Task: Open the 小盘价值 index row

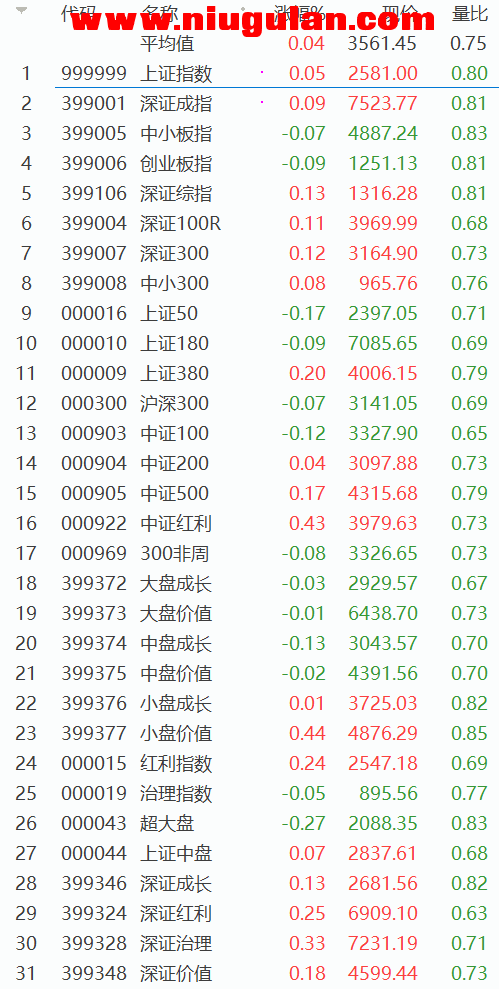Action: [249, 733]
